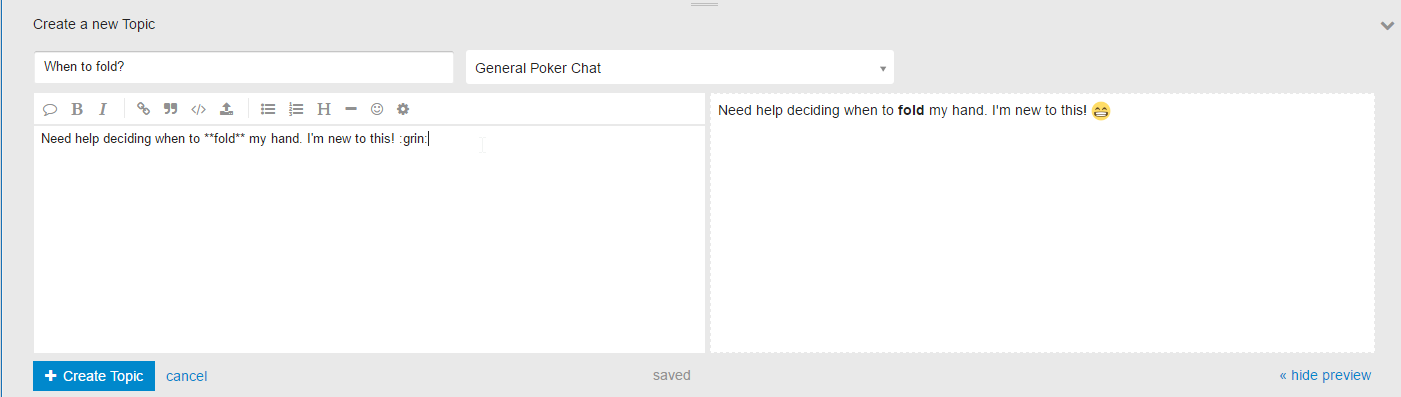Insert a hyperlink using the link icon
The height and width of the screenshot is (397, 1401).
(143, 109)
